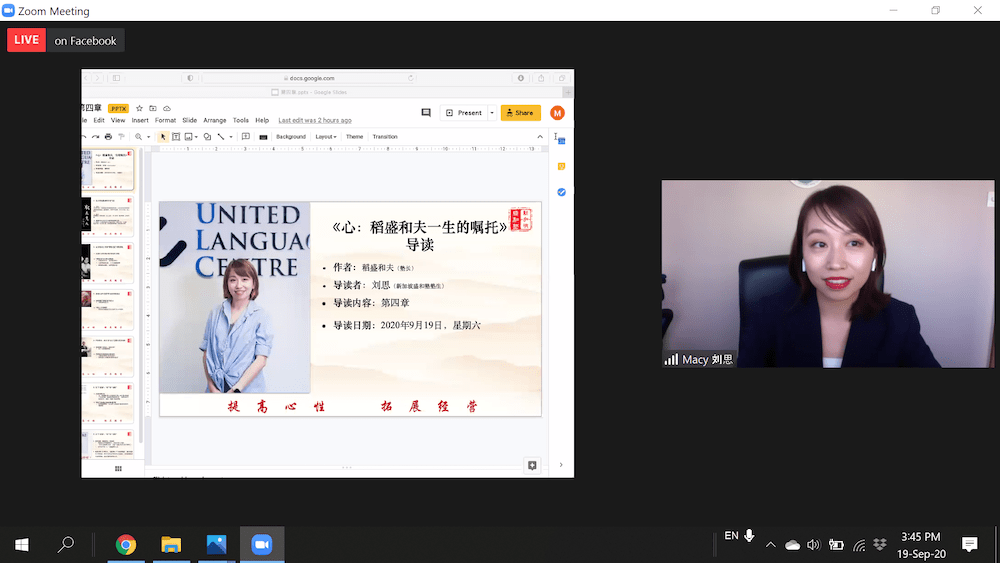Screen dimensions: 1000x563
Task: Toggle slide grid view button
Action: [x=118, y=468]
